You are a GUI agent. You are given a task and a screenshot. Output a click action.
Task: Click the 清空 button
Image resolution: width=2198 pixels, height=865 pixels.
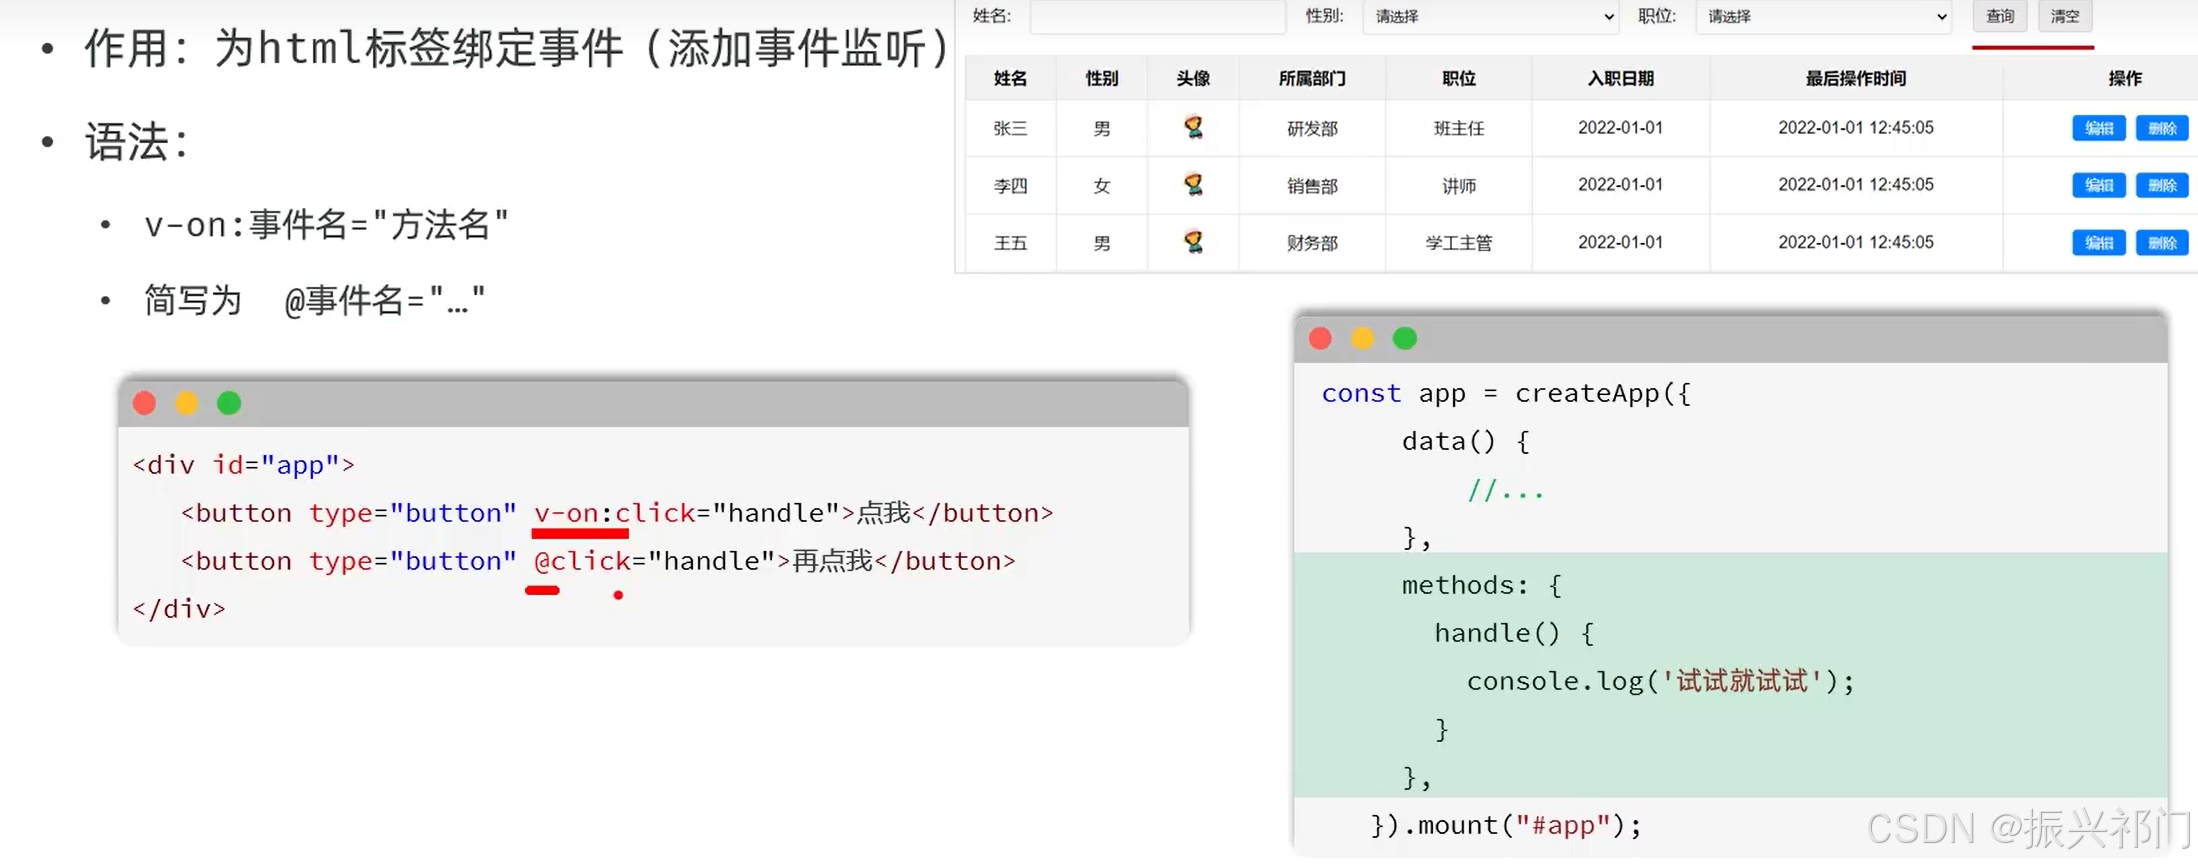(x=2065, y=16)
